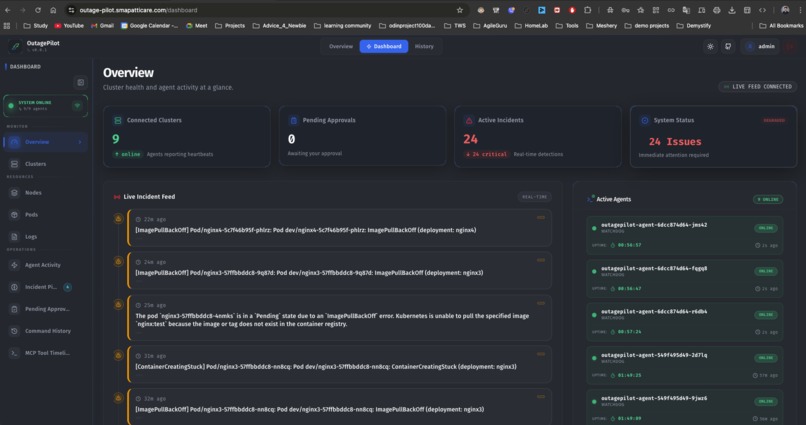806x425 pixels.
Task: Click the red logout icon beside admin
Action: click(790, 46)
